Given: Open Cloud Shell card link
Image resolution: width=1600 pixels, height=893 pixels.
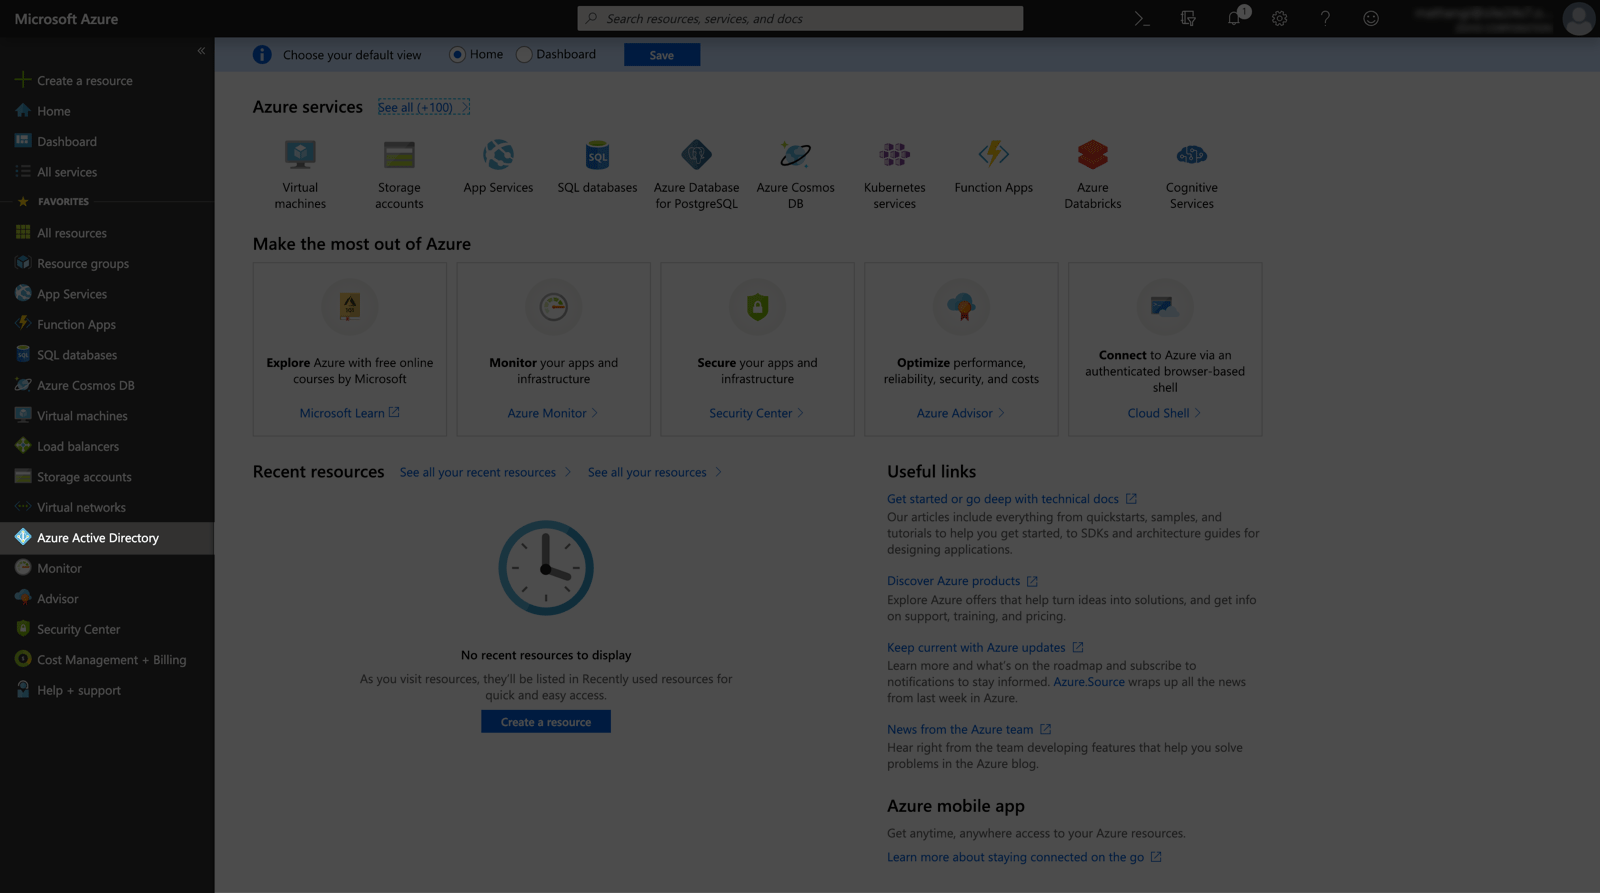Looking at the screenshot, I should 1164,413.
